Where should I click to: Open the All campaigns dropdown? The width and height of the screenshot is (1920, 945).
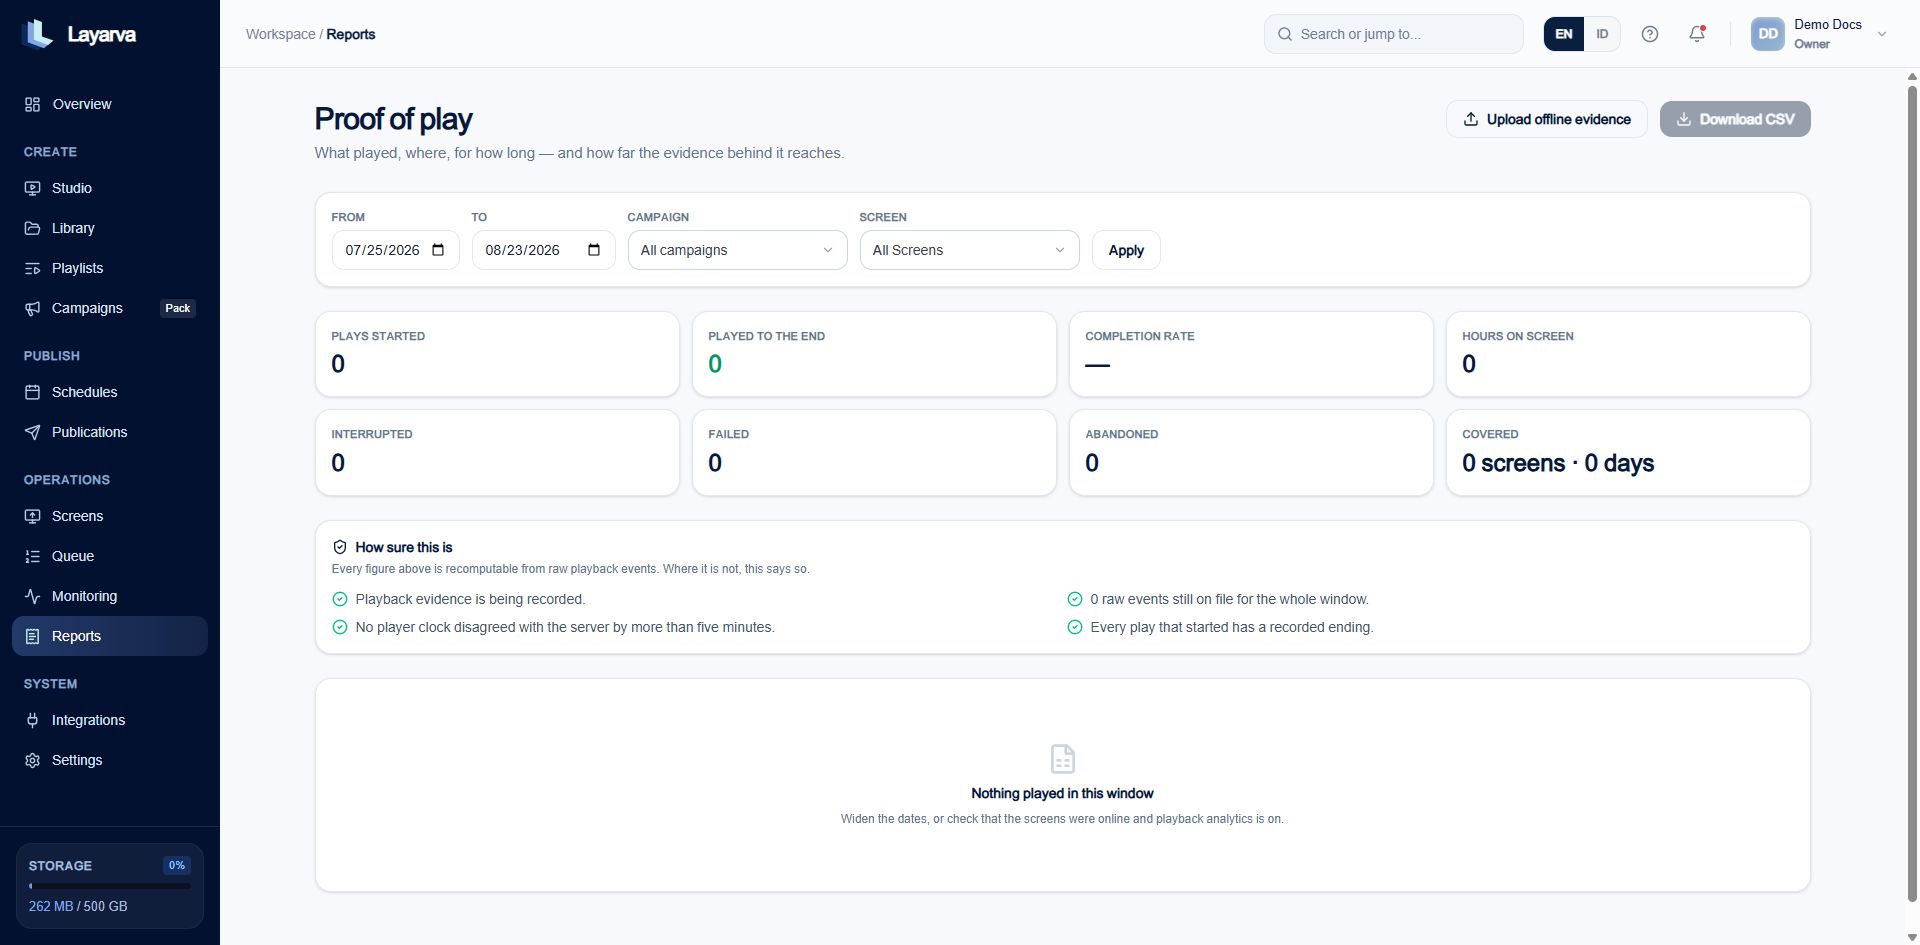[737, 250]
